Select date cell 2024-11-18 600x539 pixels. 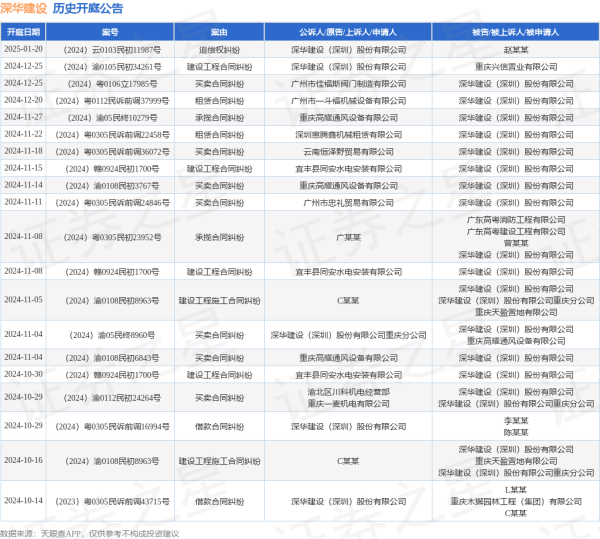coord(23,151)
